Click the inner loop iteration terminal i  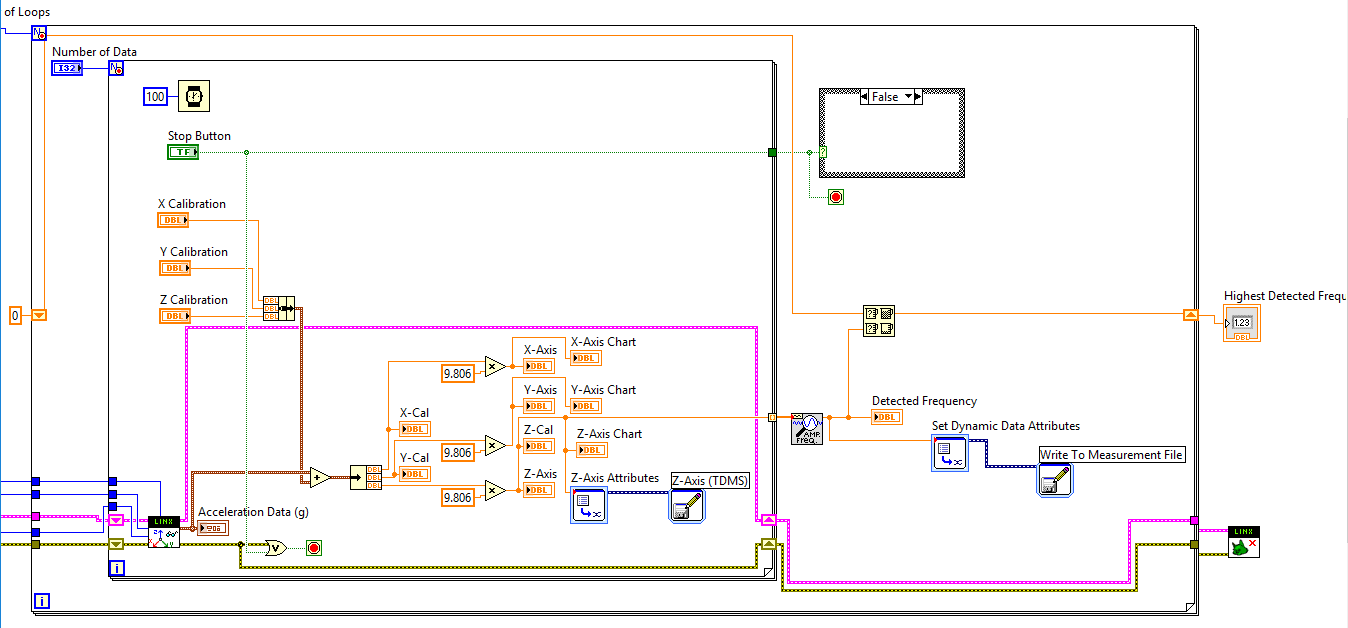coord(117,568)
